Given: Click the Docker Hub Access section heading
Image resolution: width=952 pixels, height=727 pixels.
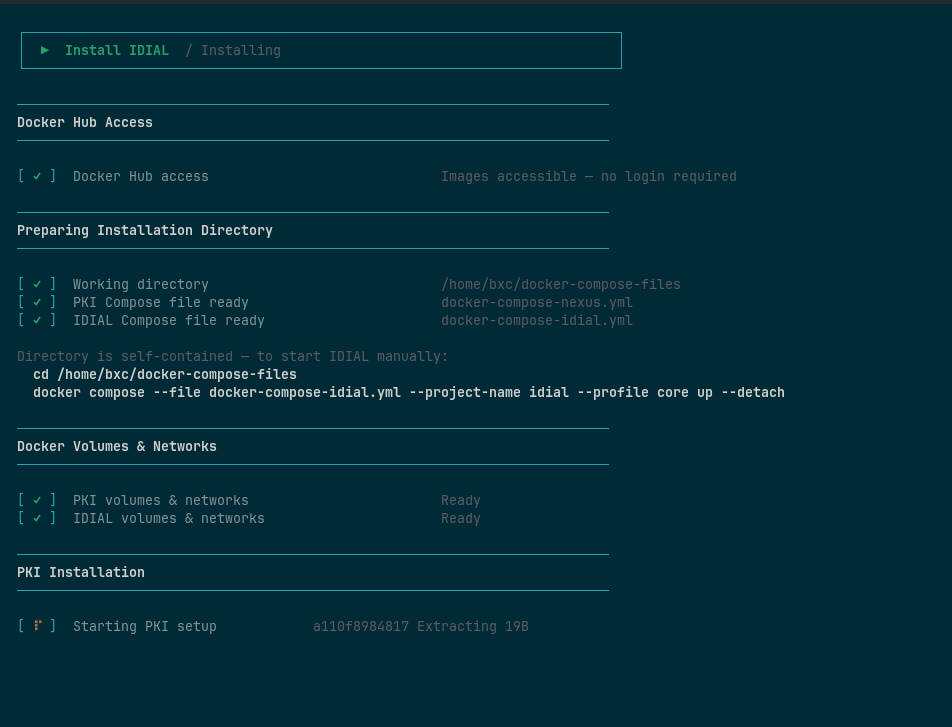Looking at the screenshot, I should tap(84, 123).
